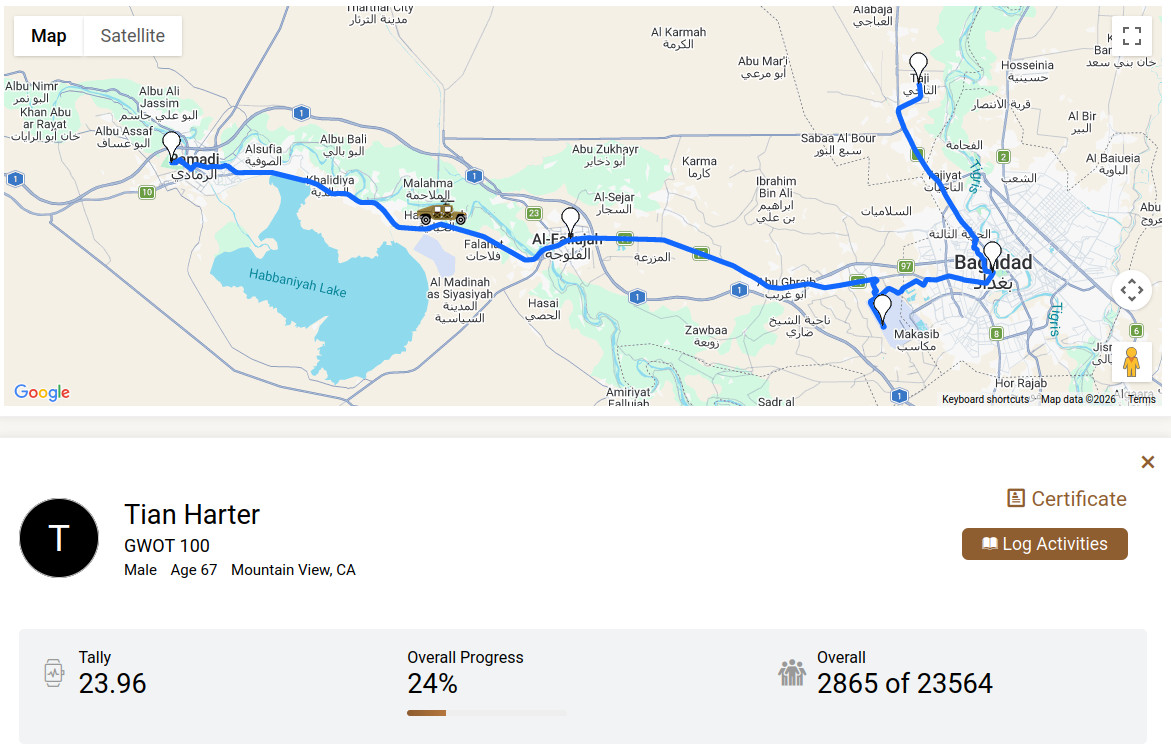This screenshot has width=1171, height=750.
Task: Toggle fullscreen map view
Action: coord(1131,36)
